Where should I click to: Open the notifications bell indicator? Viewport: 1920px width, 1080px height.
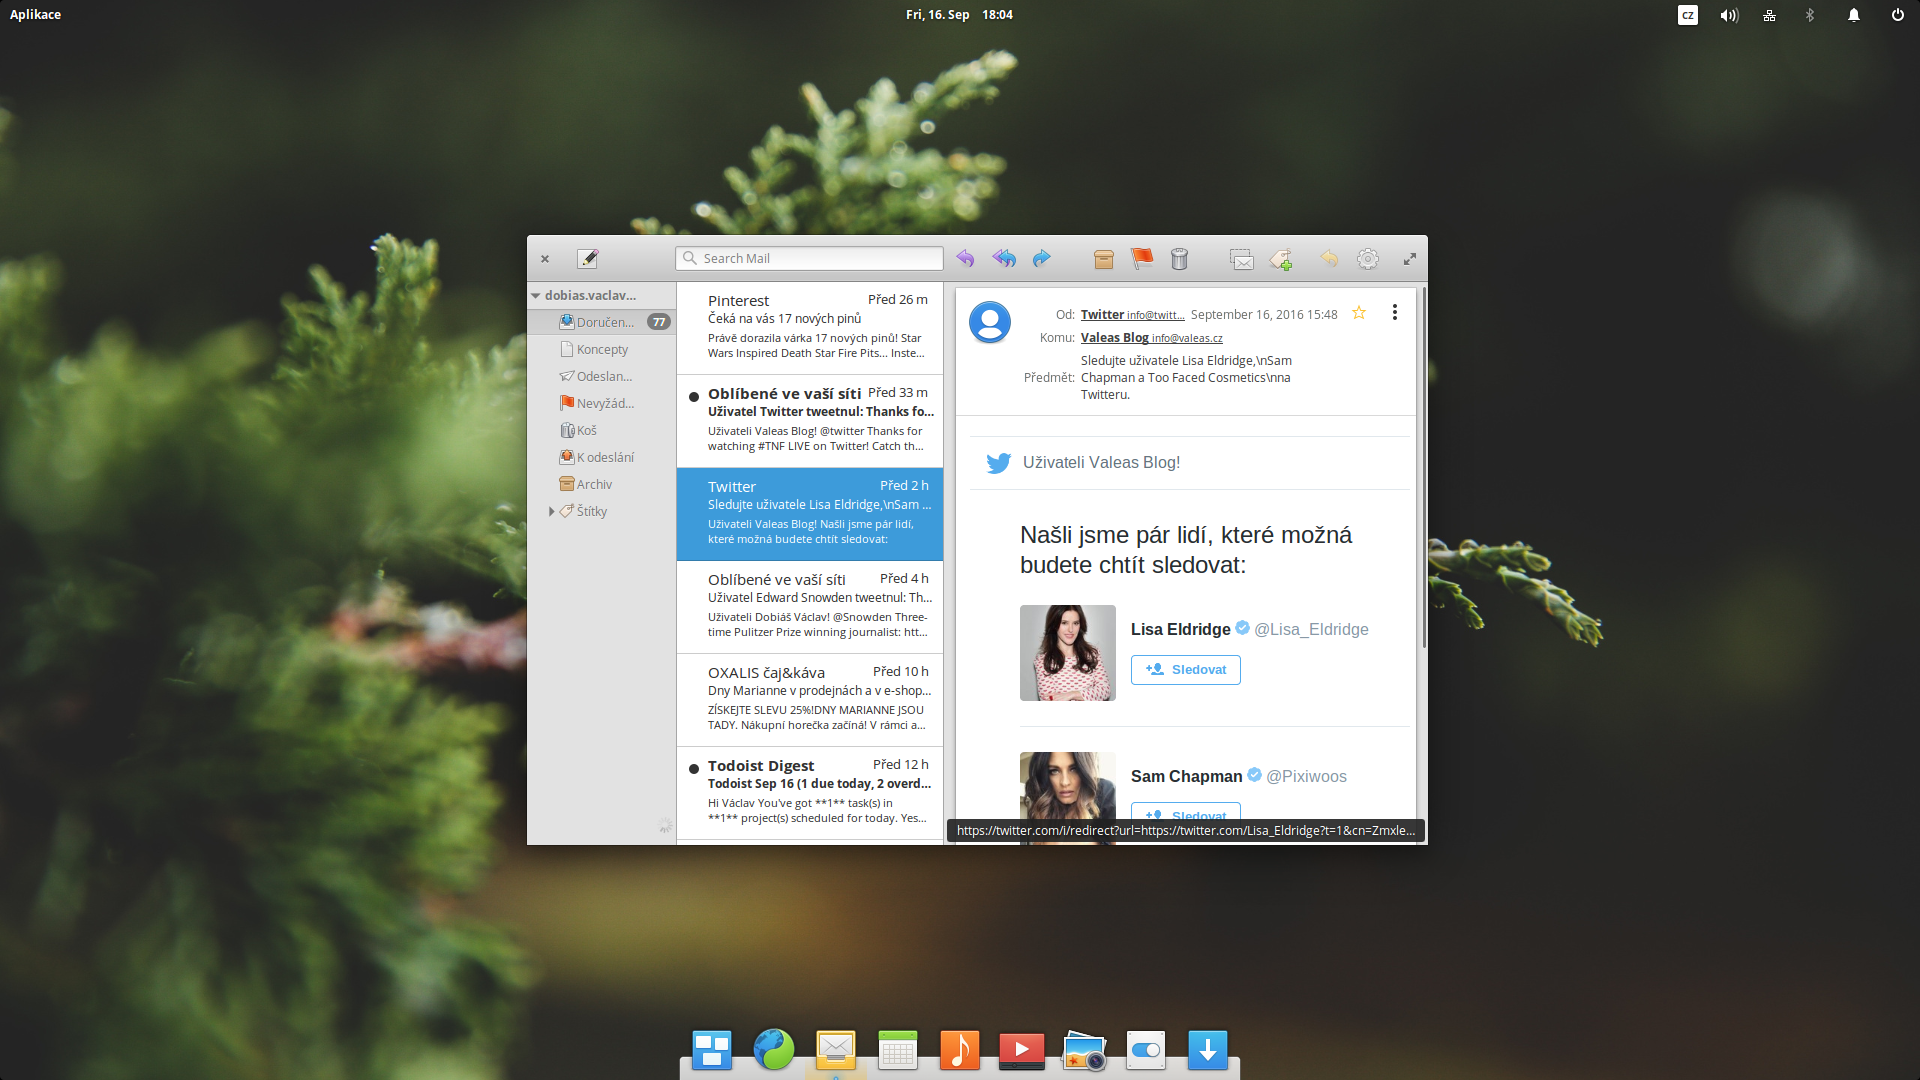(1853, 15)
